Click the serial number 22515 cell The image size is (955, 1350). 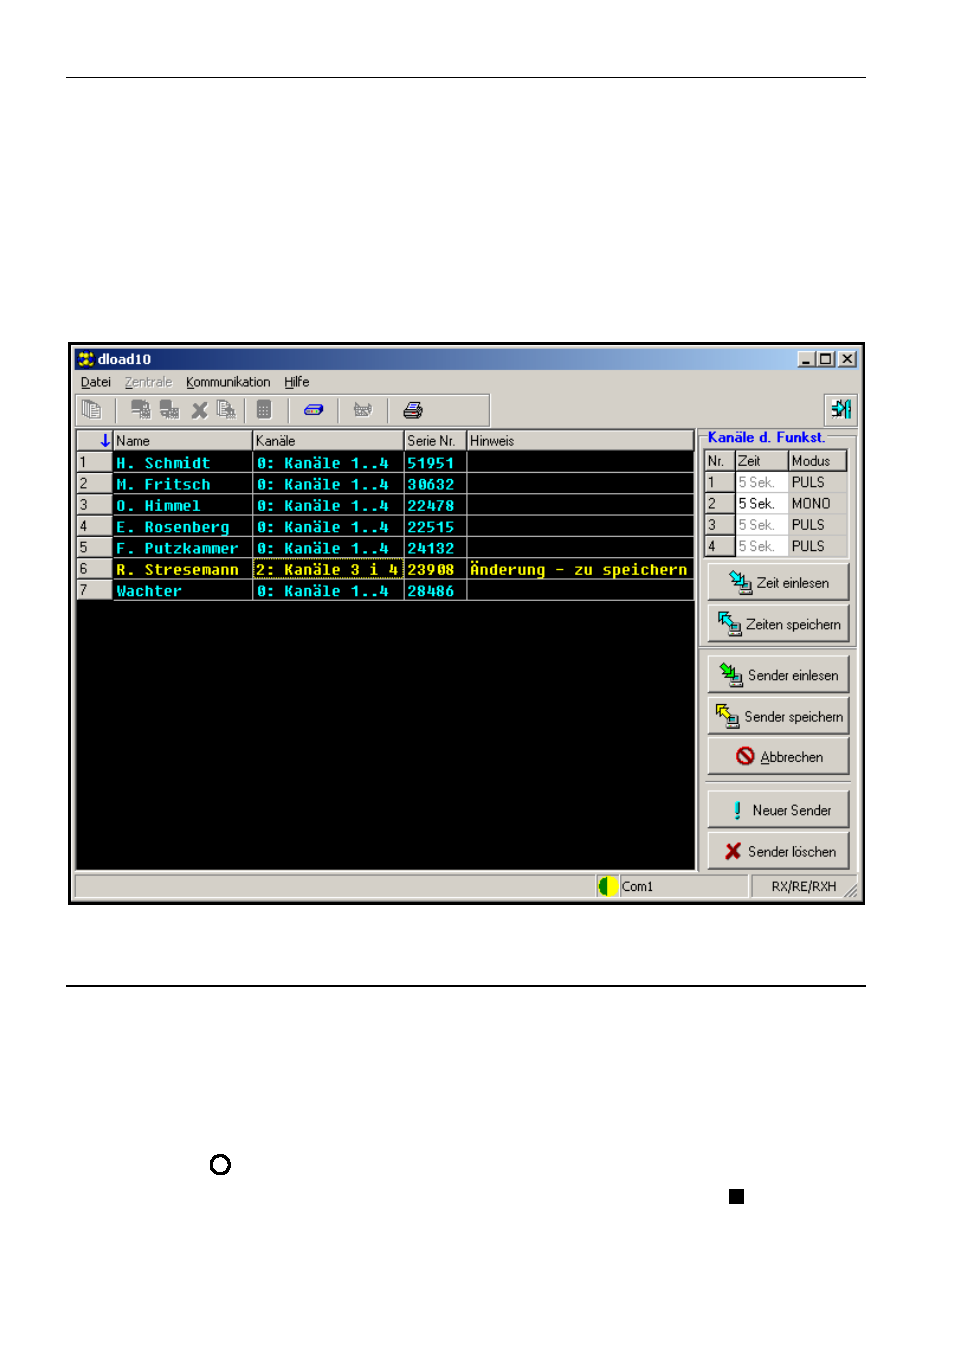(x=435, y=527)
